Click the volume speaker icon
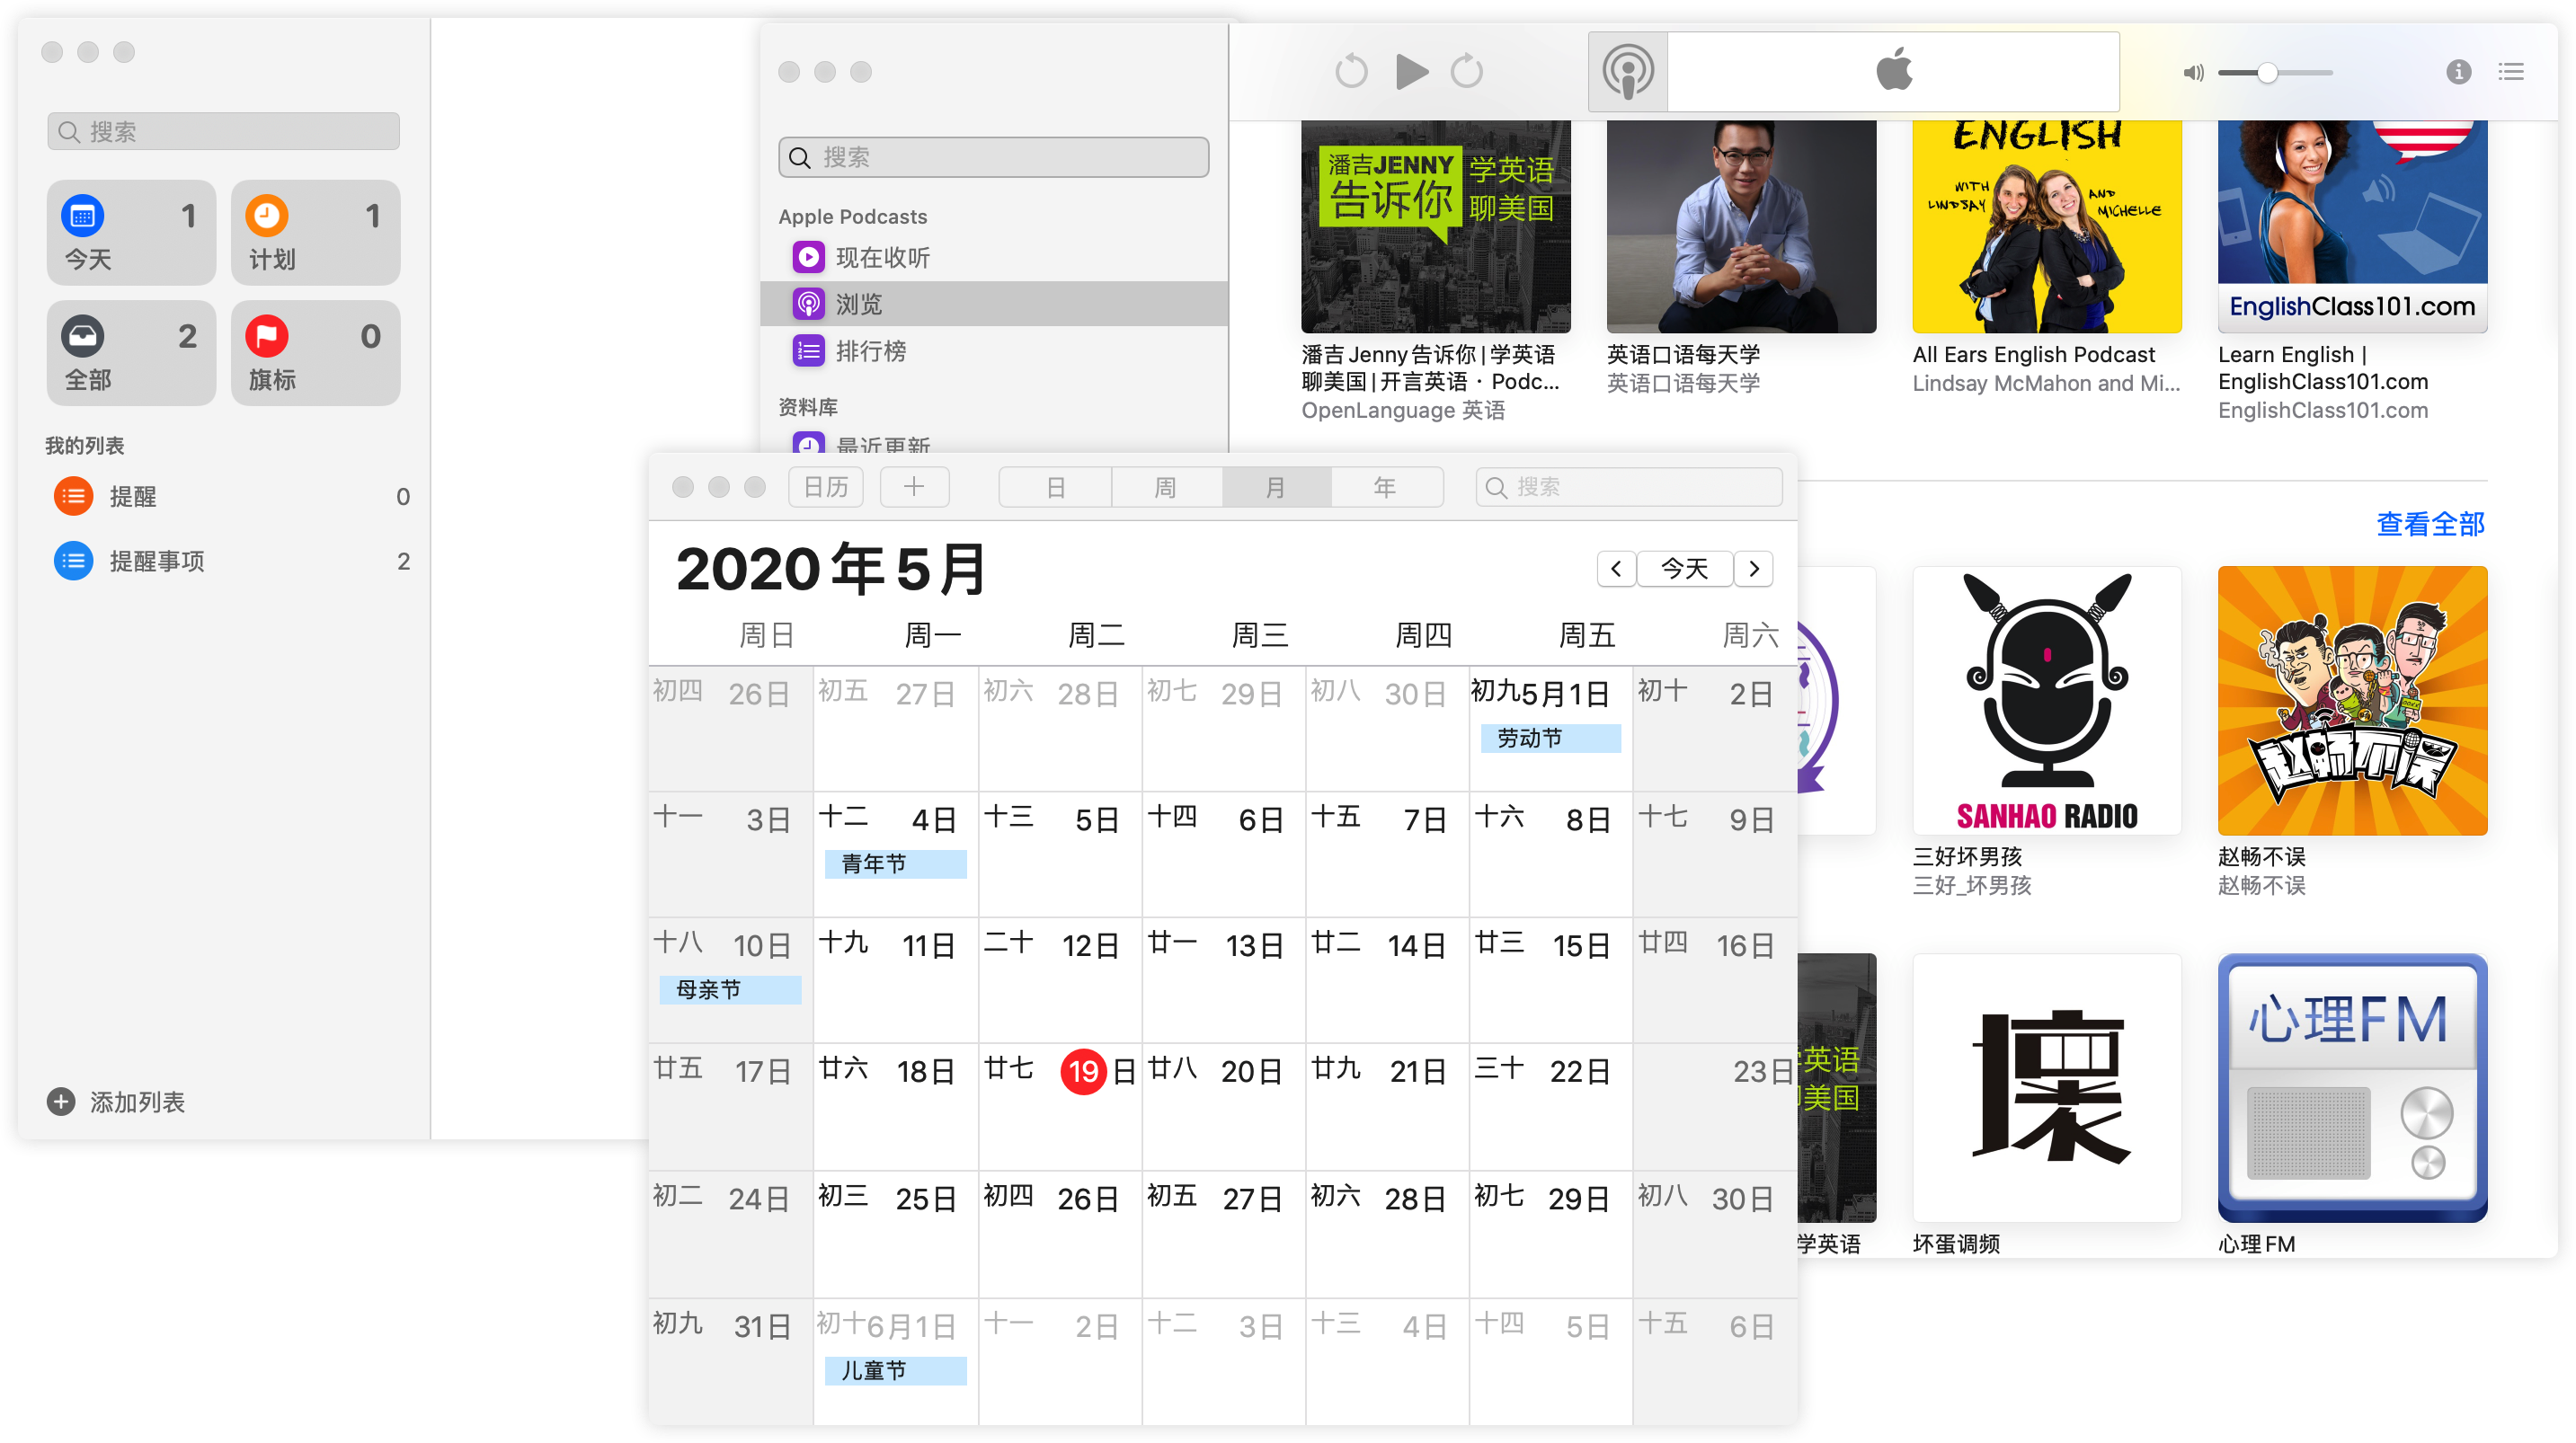 tap(2192, 73)
